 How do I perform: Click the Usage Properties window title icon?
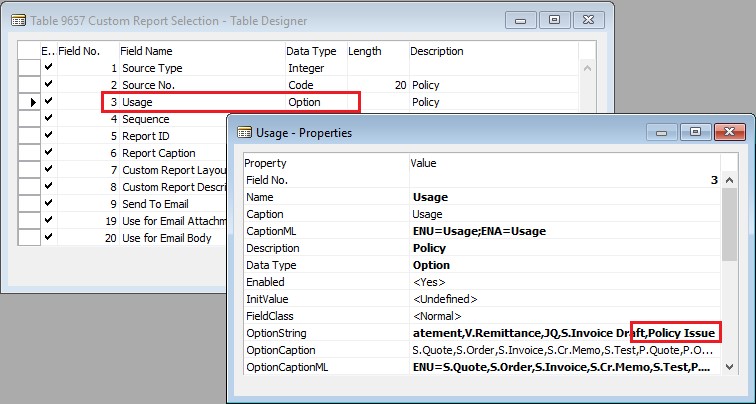click(244, 132)
